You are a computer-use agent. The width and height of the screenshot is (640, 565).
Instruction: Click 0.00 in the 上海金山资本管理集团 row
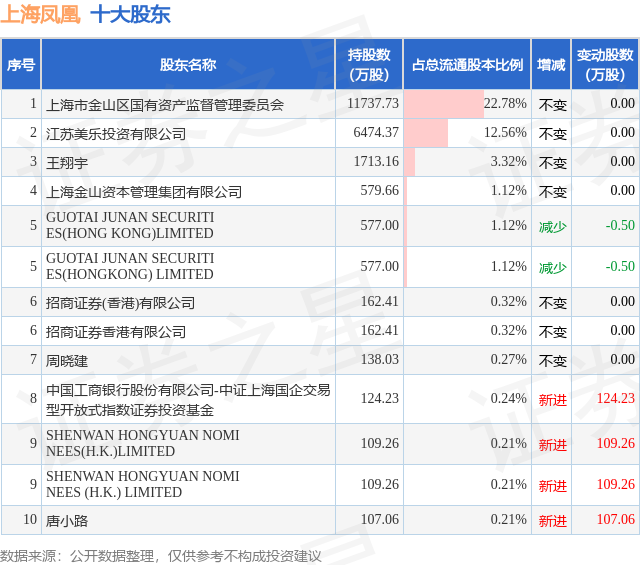(x=622, y=190)
